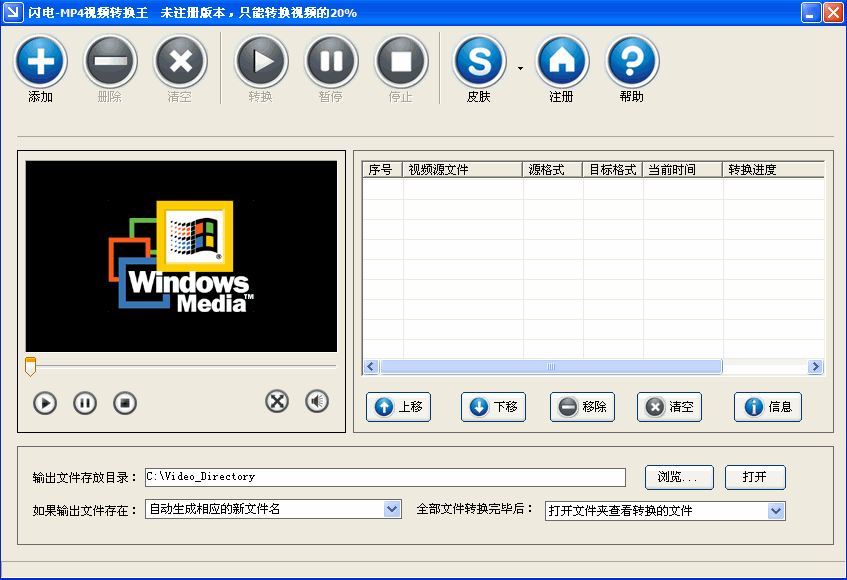Open the 皮肤 (skin) S icon
This screenshot has width=847, height=580.
479,61
